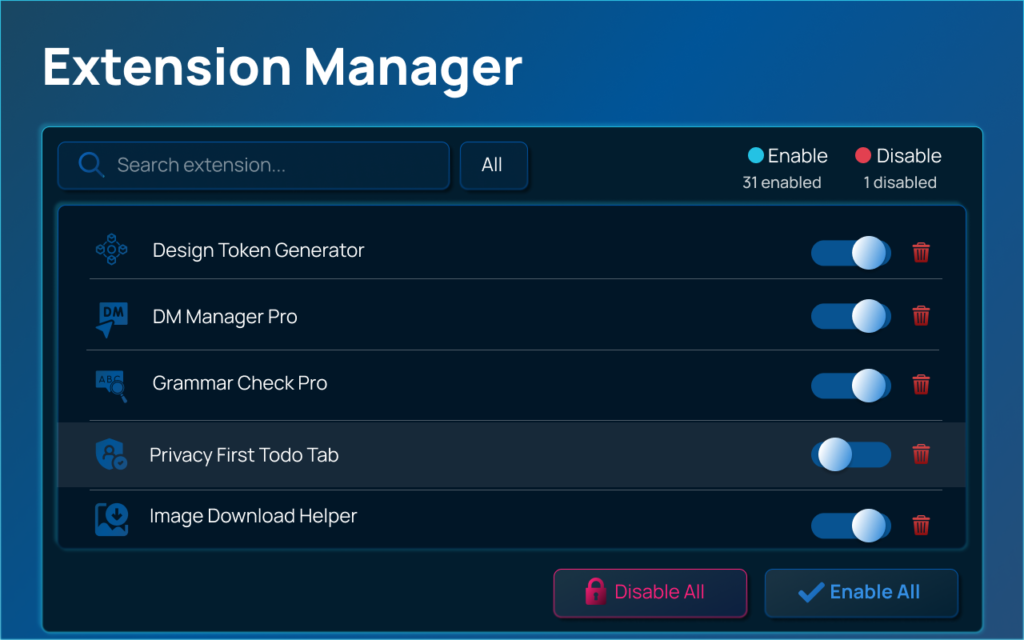Viewport: 1024px width, 640px height.
Task: Delete Grammar Check Pro via trash icon
Action: coord(921,384)
